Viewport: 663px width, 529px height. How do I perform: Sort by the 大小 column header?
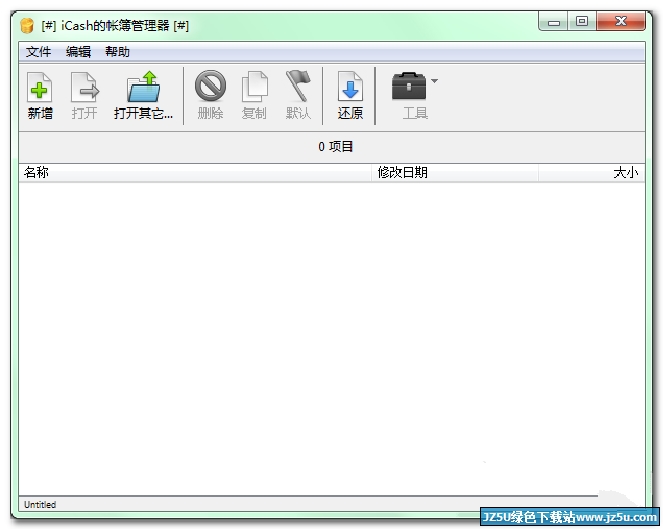coord(624,173)
